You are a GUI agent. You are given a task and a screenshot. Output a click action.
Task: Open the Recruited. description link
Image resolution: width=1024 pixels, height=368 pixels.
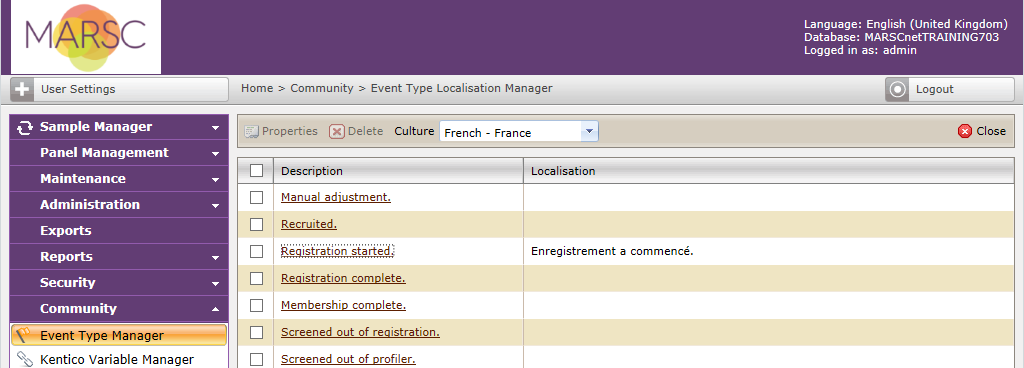pyautogui.click(x=309, y=224)
